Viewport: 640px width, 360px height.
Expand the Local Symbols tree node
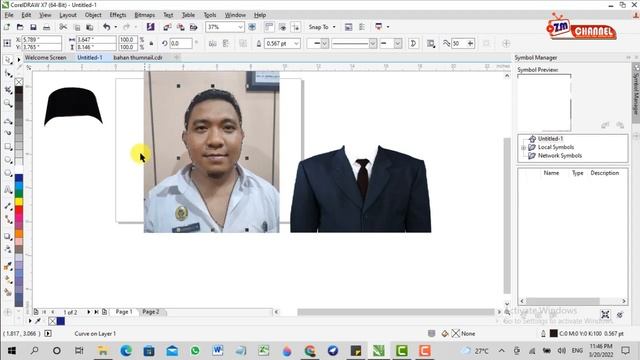tap(523, 147)
